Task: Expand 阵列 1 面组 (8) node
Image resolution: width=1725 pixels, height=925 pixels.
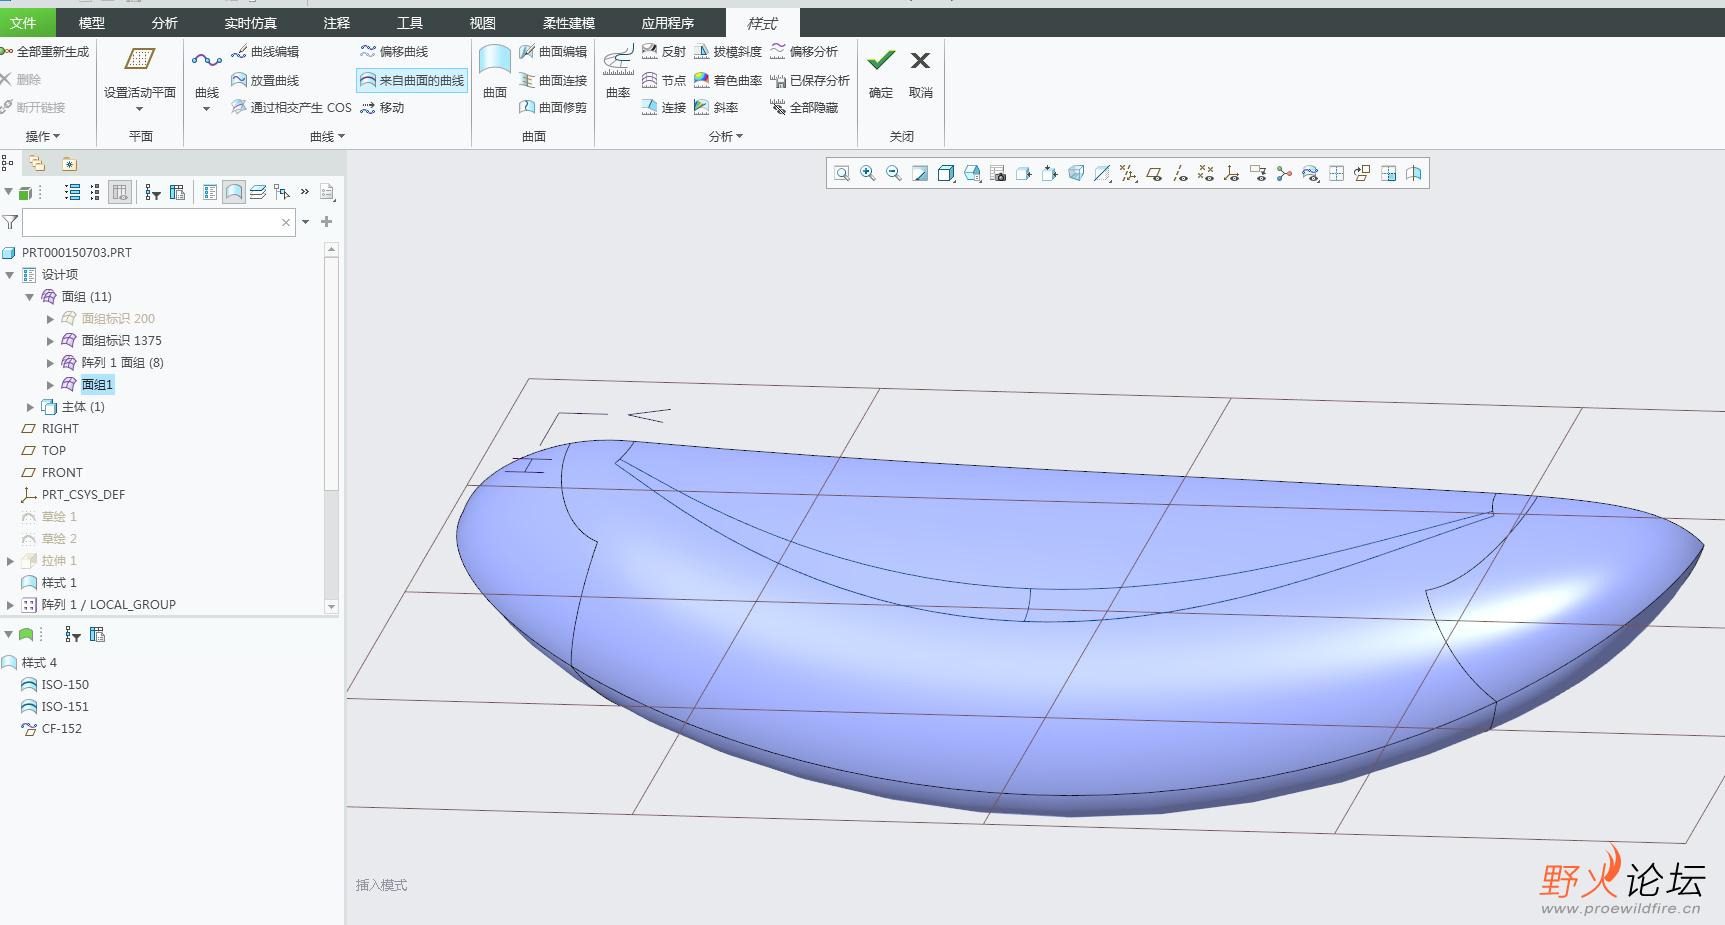Action: [50, 363]
